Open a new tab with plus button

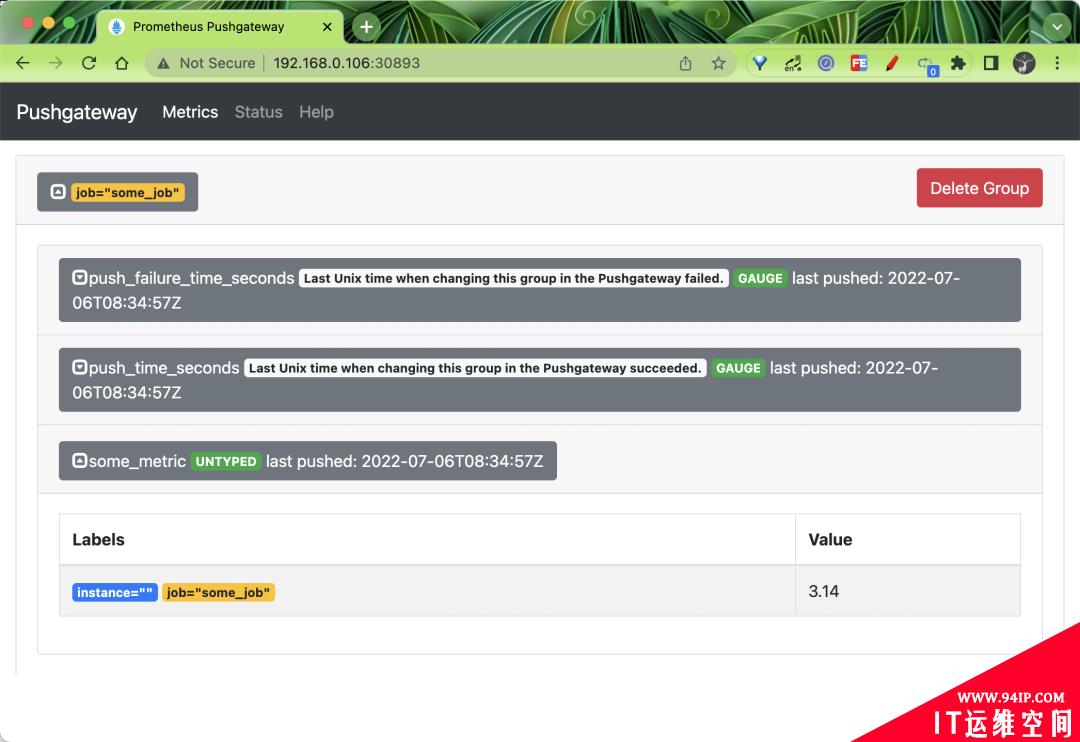tap(366, 27)
